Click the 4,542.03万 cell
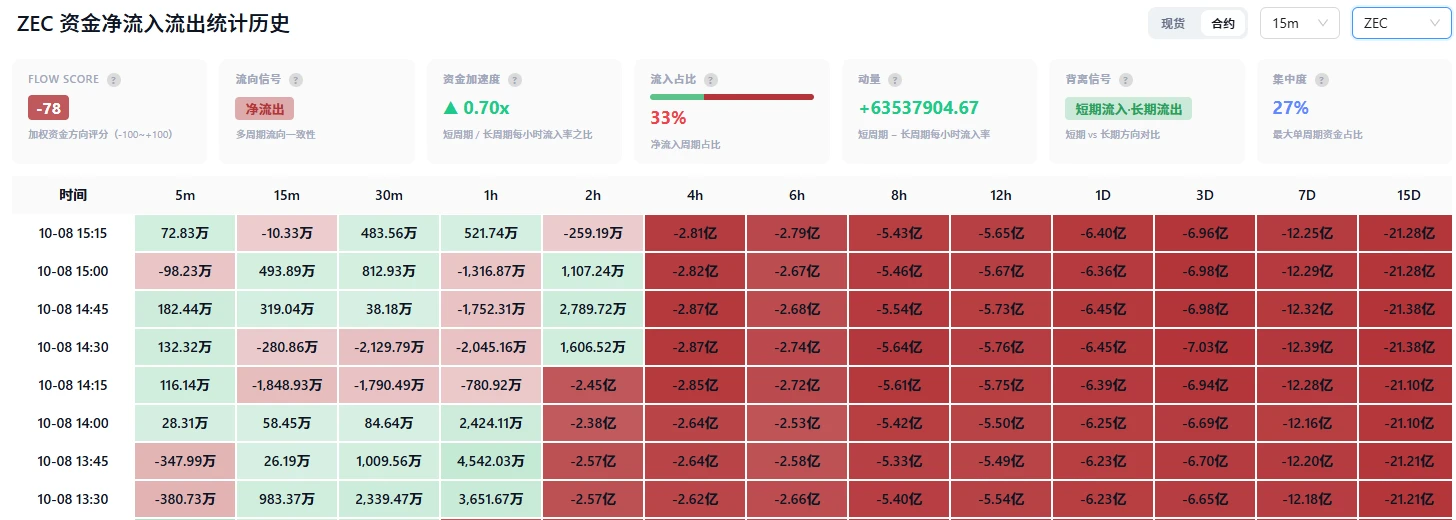This screenshot has height=520, width=1456. 491,461
